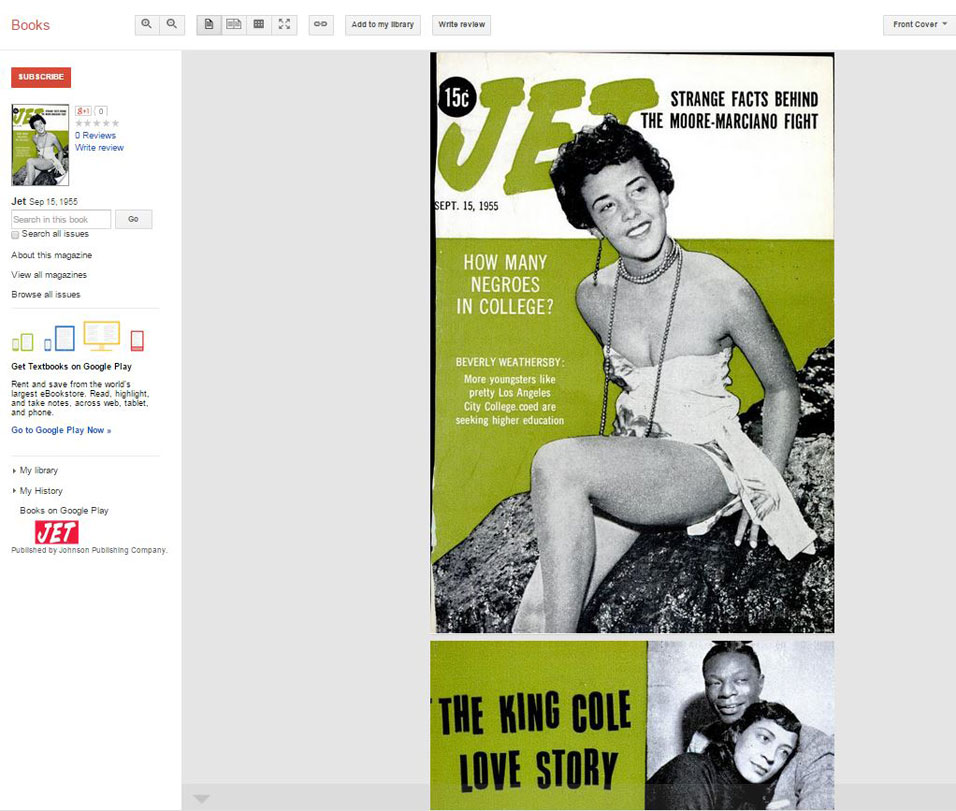Click the Google +1 button
This screenshot has height=811, width=956.
84,111
